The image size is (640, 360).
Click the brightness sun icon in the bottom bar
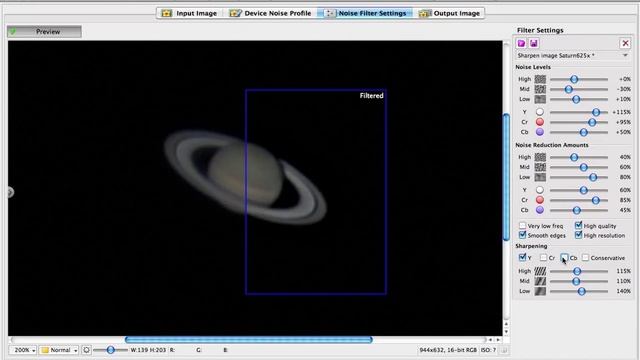coord(86,350)
